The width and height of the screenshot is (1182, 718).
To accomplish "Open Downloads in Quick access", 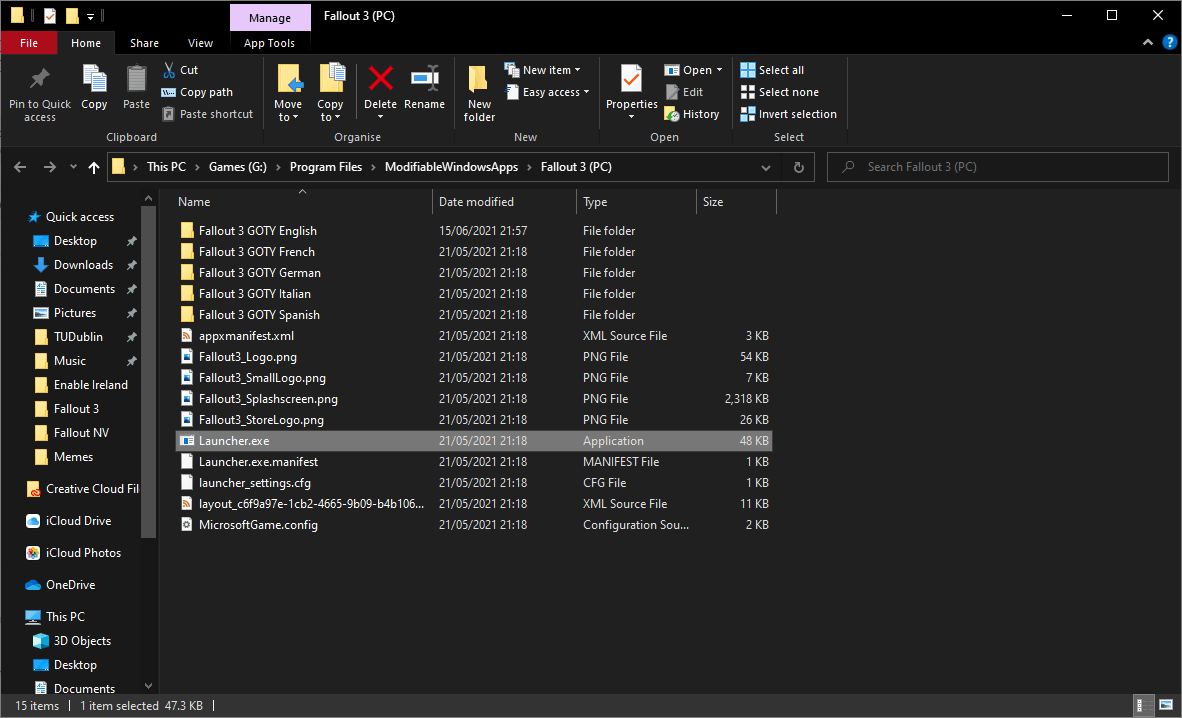I will coord(83,265).
